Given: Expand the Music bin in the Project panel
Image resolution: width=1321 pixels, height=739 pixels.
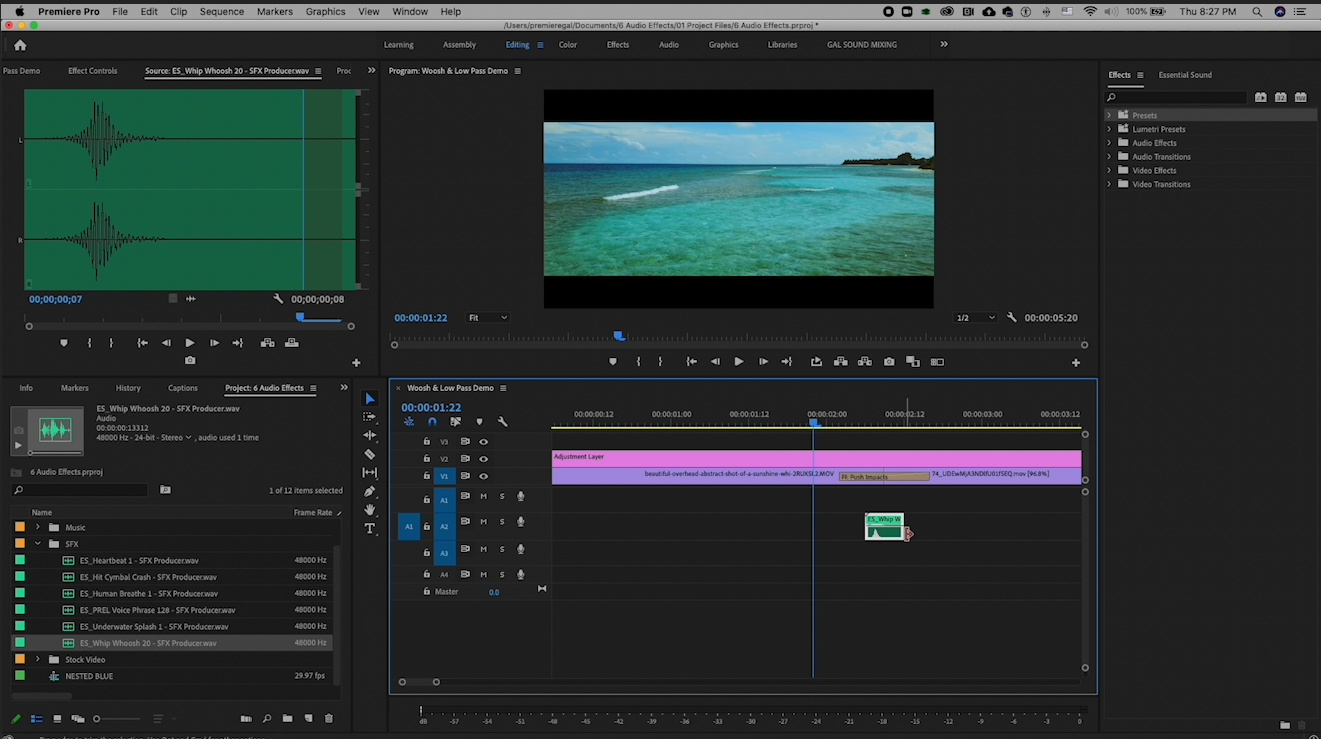Looking at the screenshot, I should click(38, 527).
